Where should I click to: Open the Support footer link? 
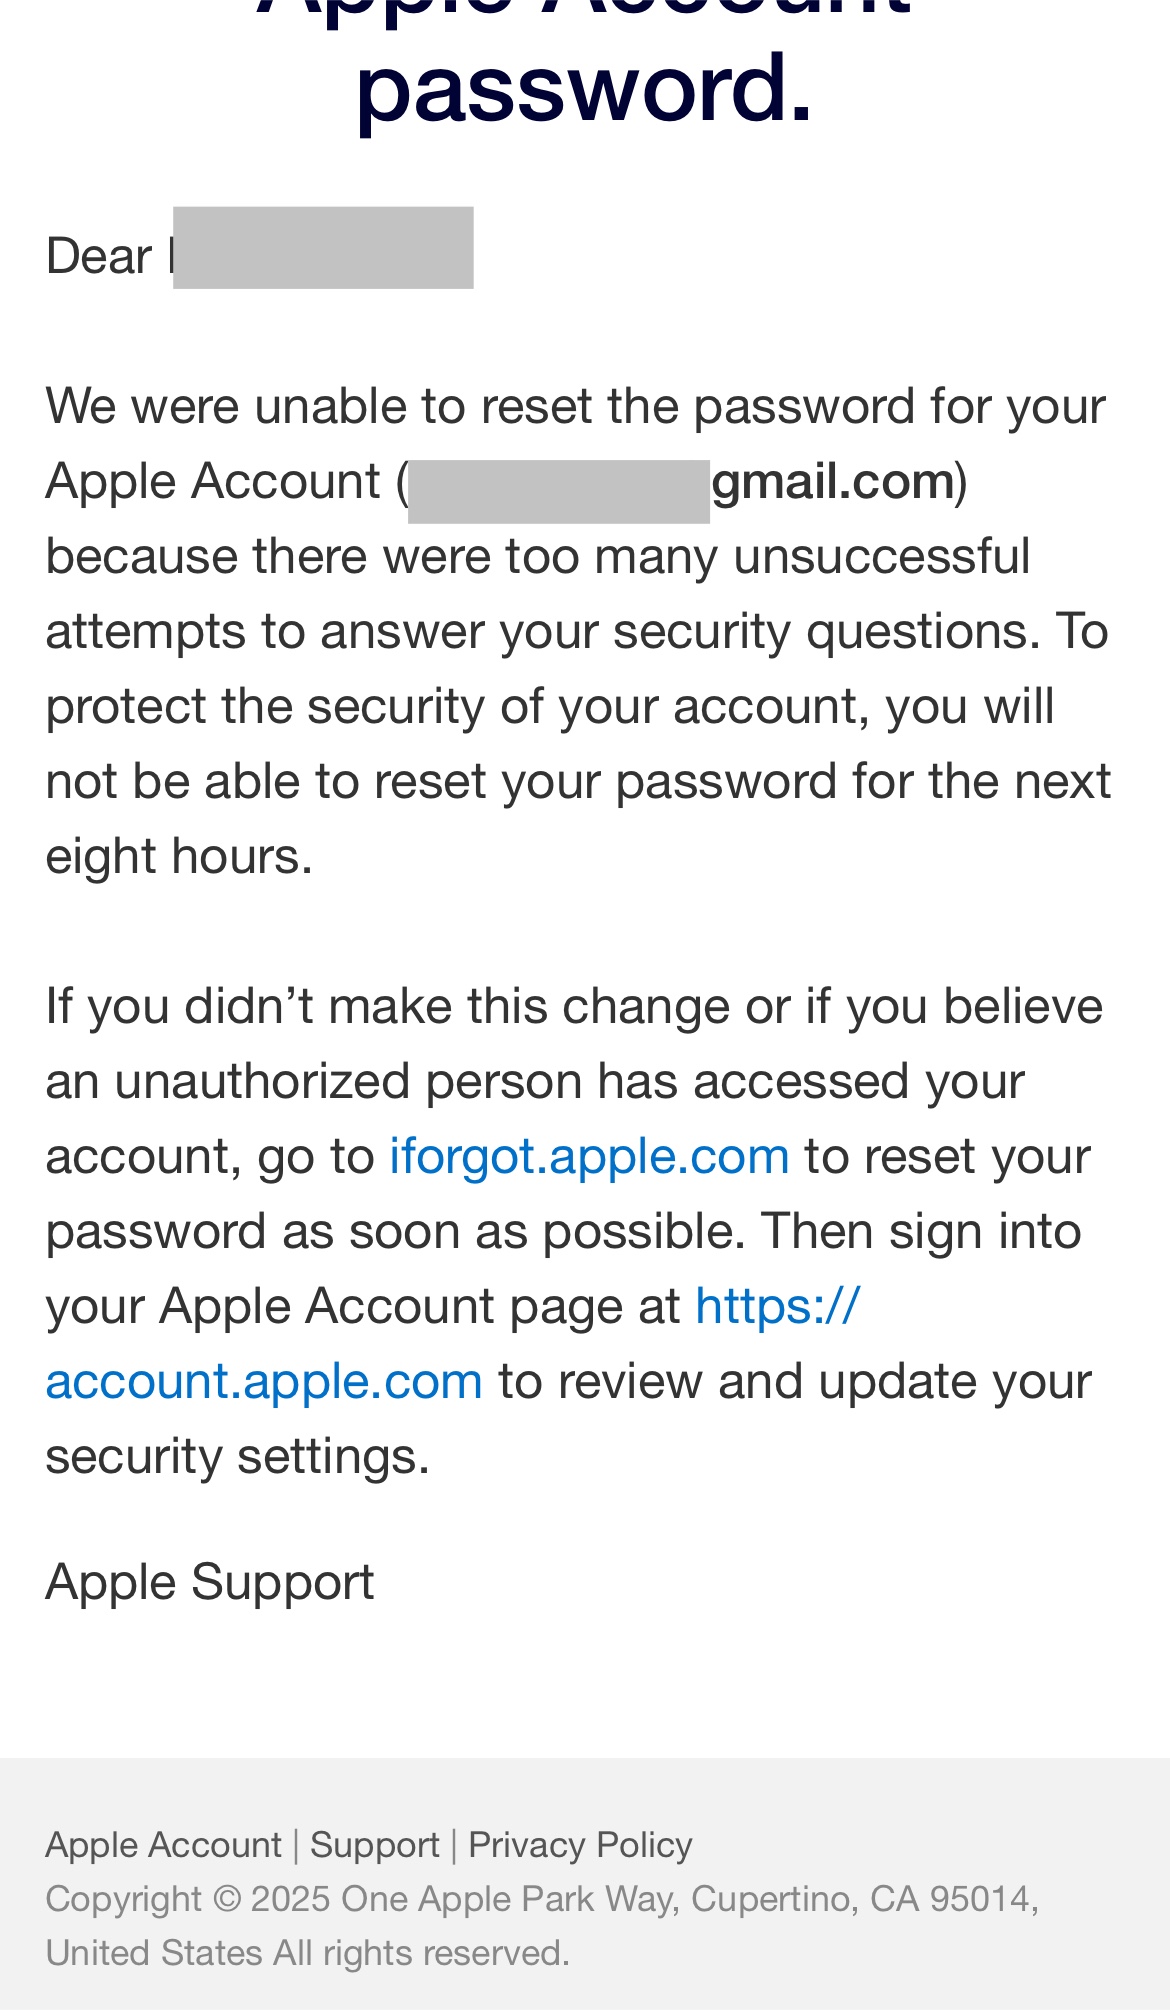pos(375,1845)
